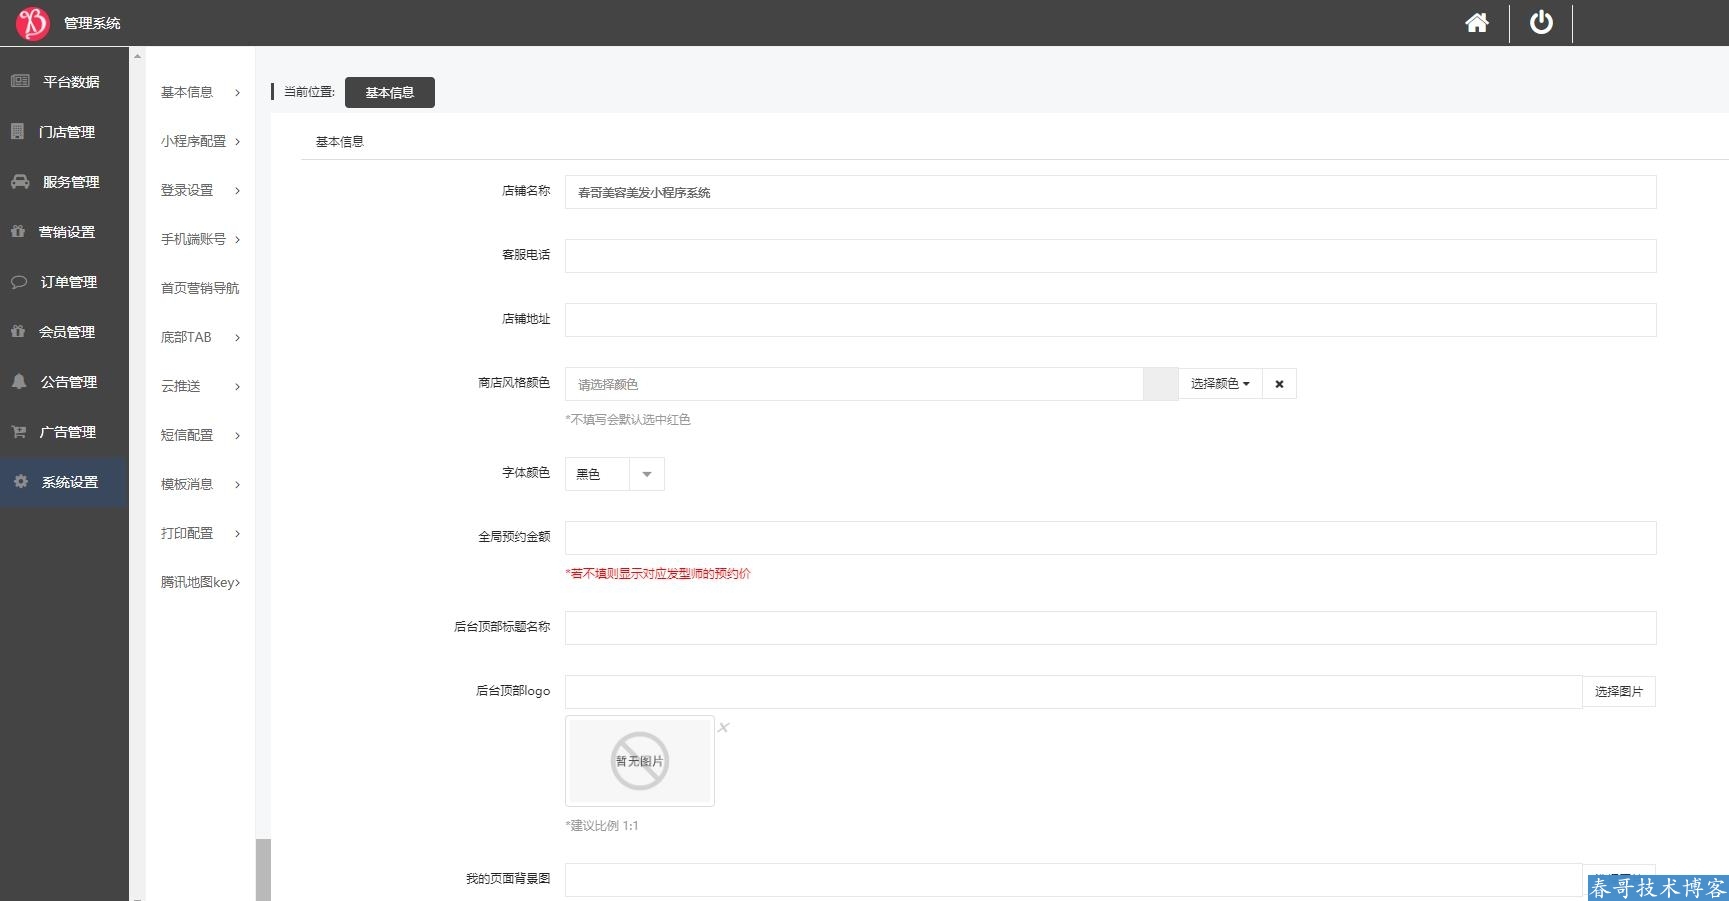Viewport: 1729px width, 901px height.
Task: Clear the selected shop color
Action: (x=1279, y=384)
